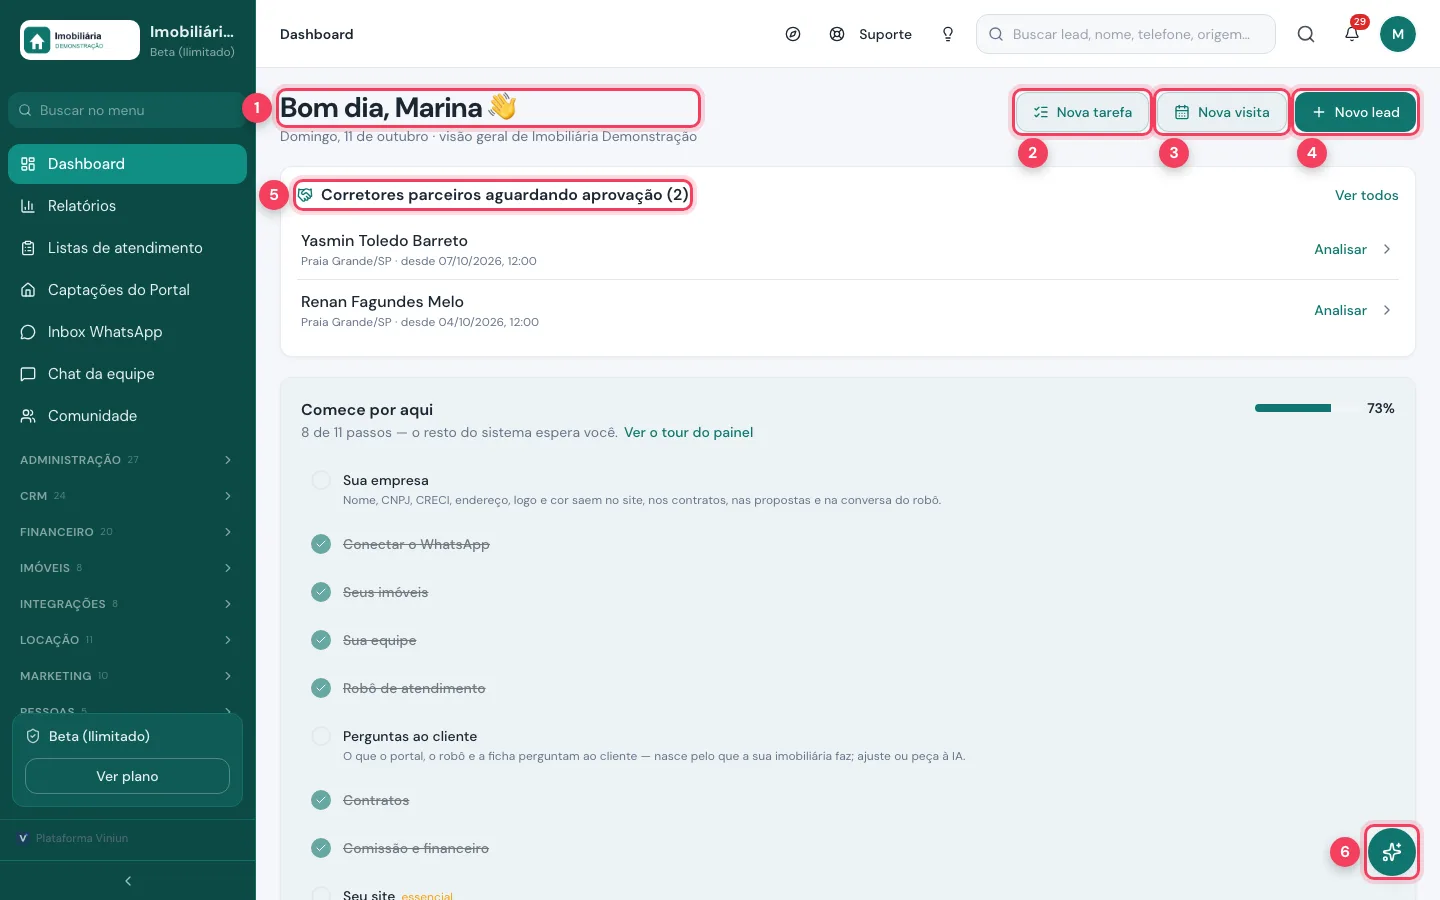Screen dimensions: 1440x900
Task: Click the Comunidade people icon
Action: point(28,416)
